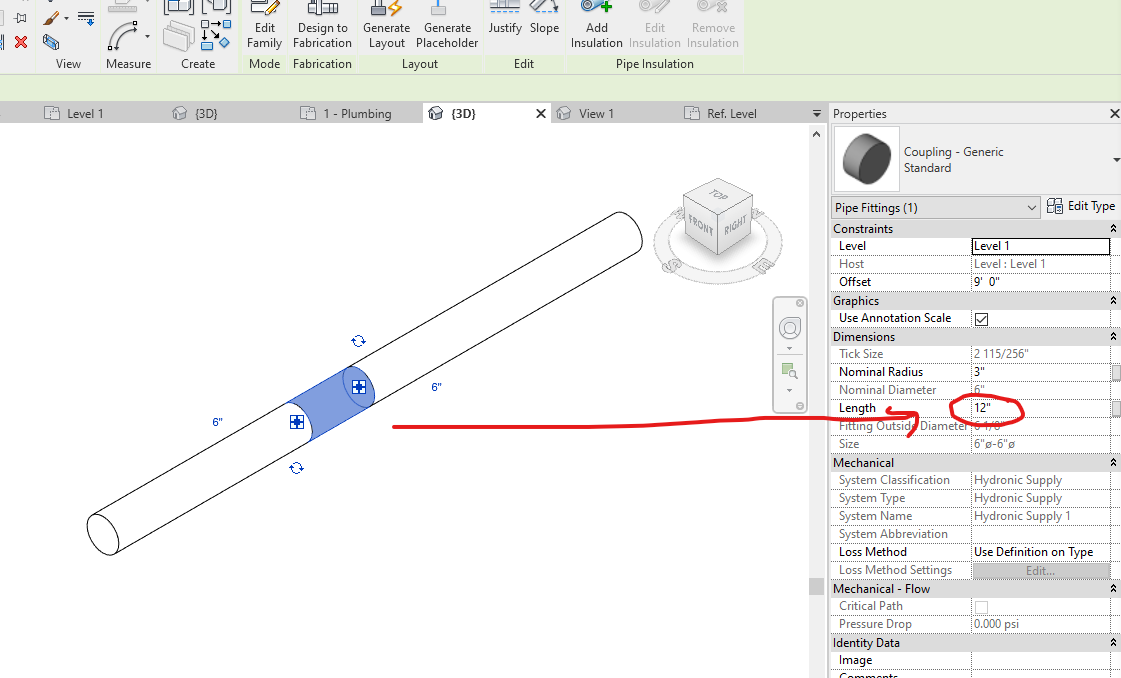Collapse the Graphics section
The width and height of the screenshot is (1121, 678).
pyautogui.click(x=1113, y=301)
